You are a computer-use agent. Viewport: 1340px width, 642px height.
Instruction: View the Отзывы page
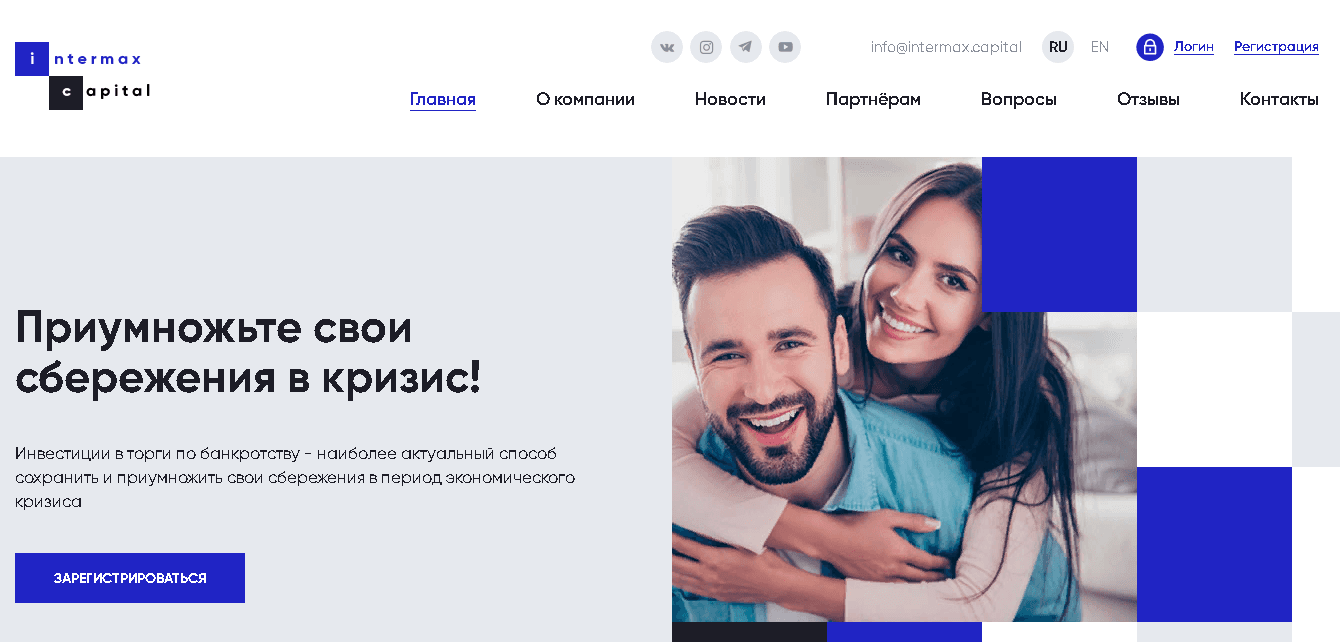point(1148,99)
